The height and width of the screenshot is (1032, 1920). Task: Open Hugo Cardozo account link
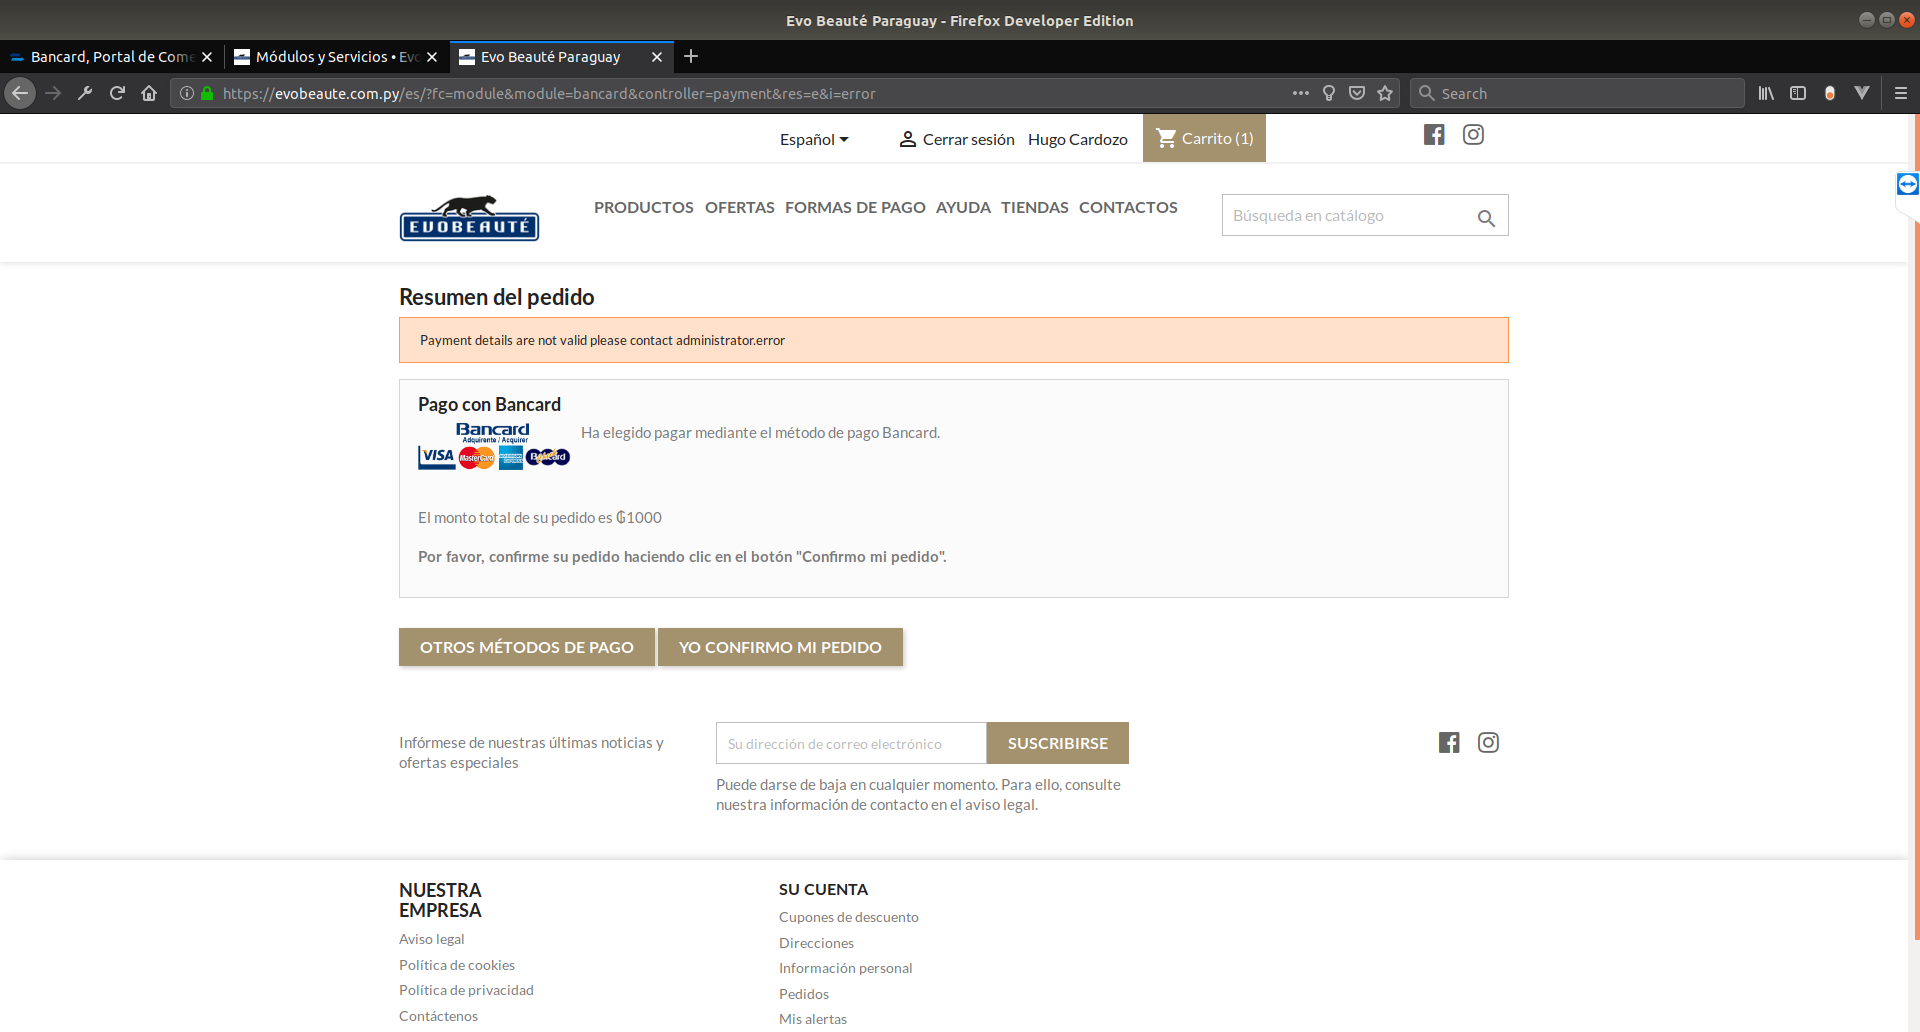tap(1078, 139)
